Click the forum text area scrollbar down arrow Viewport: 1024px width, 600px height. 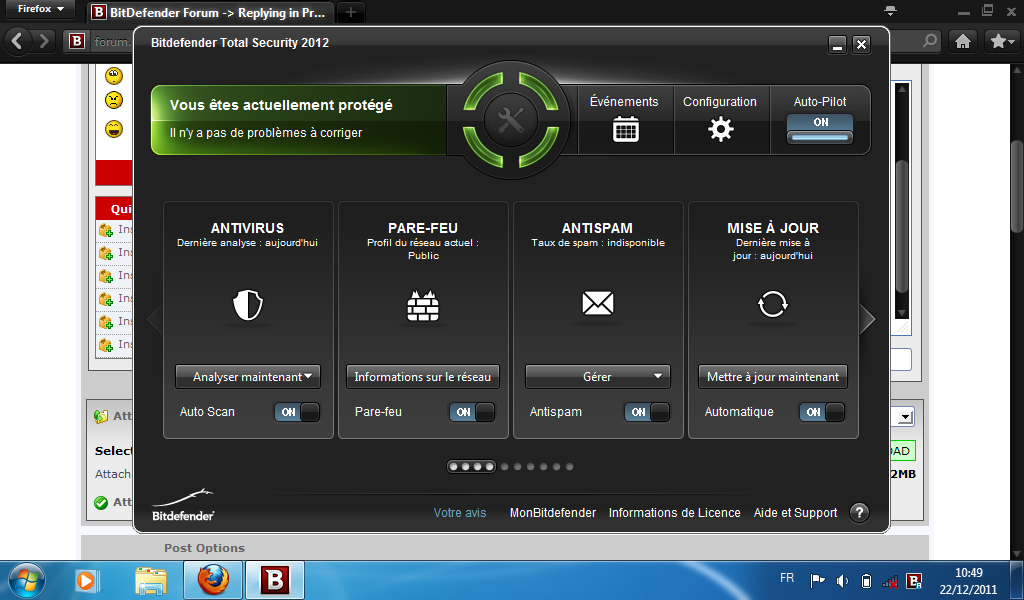[902, 313]
